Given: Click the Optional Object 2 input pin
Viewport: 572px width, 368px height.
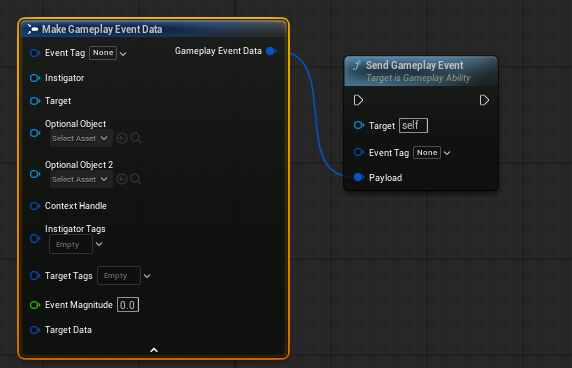Looking at the screenshot, I should tap(35, 174).
